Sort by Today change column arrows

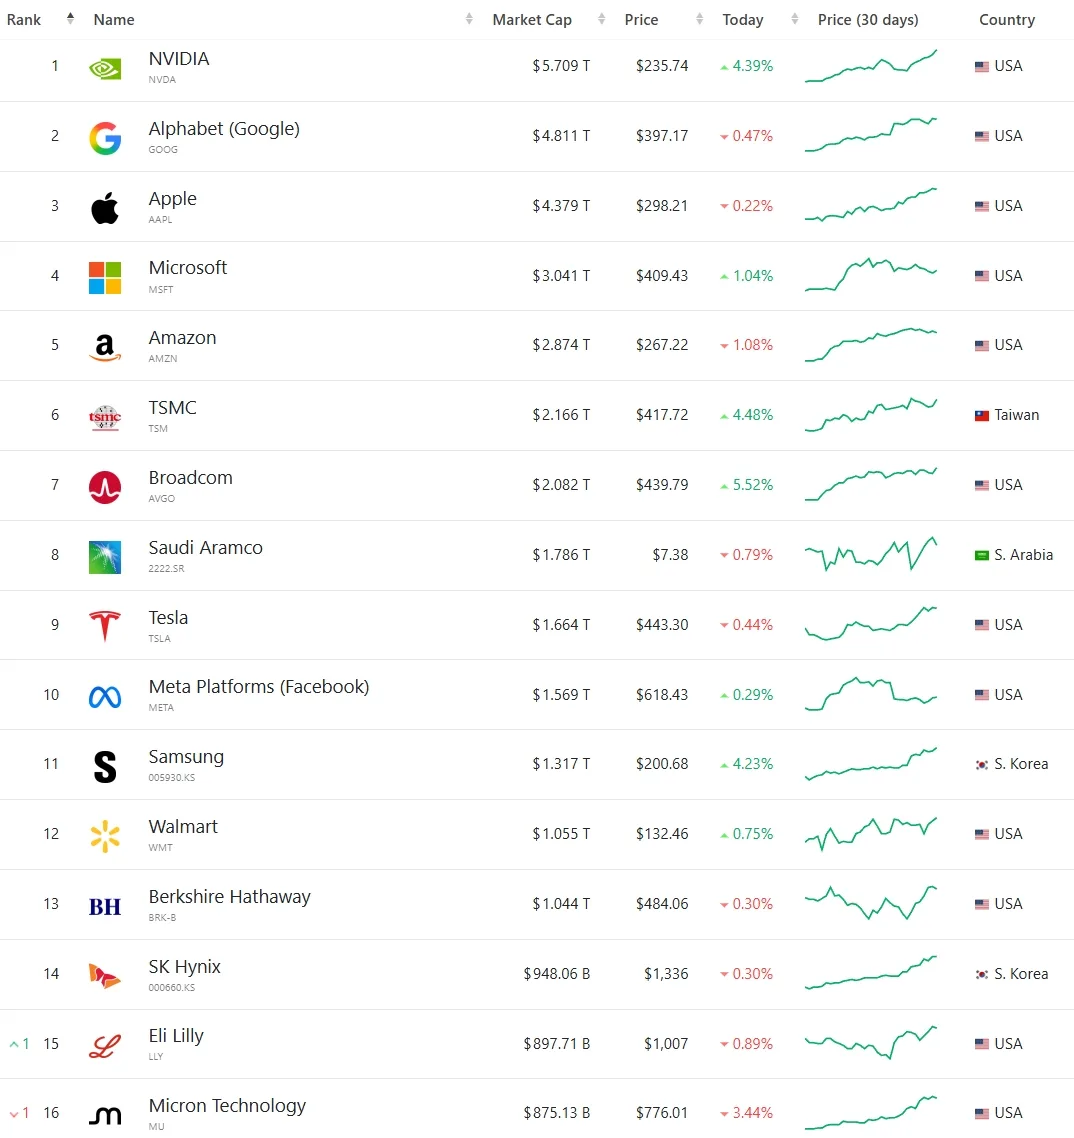tap(795, 19)
